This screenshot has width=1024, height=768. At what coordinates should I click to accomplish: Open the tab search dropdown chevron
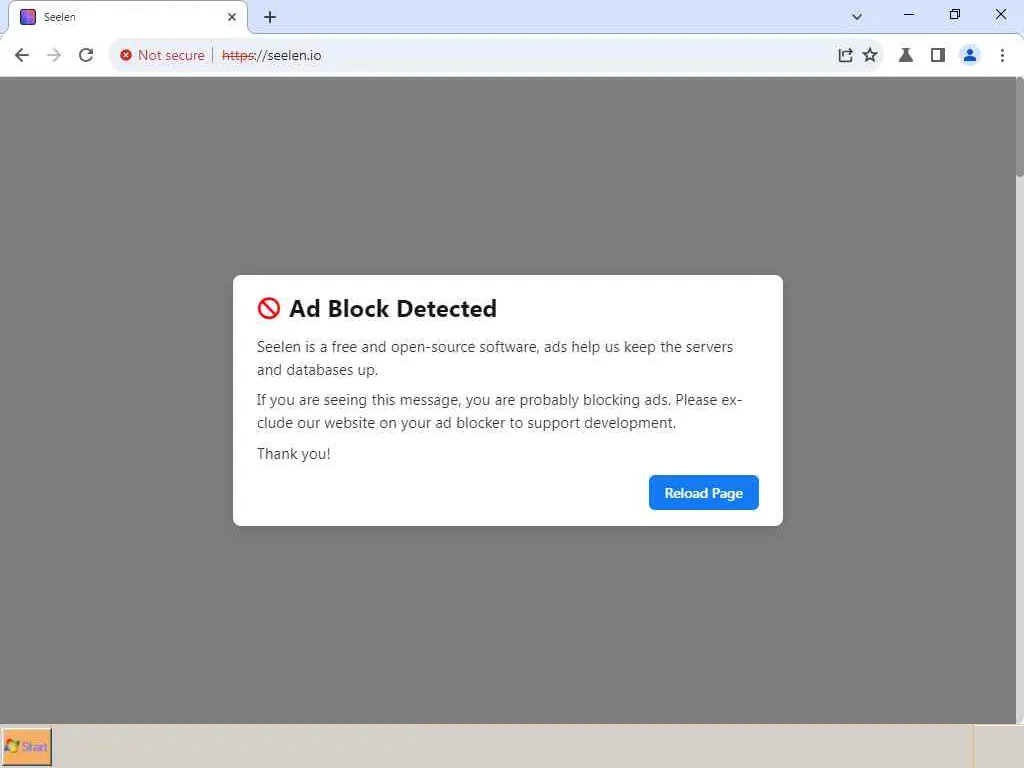coord(857,16)
